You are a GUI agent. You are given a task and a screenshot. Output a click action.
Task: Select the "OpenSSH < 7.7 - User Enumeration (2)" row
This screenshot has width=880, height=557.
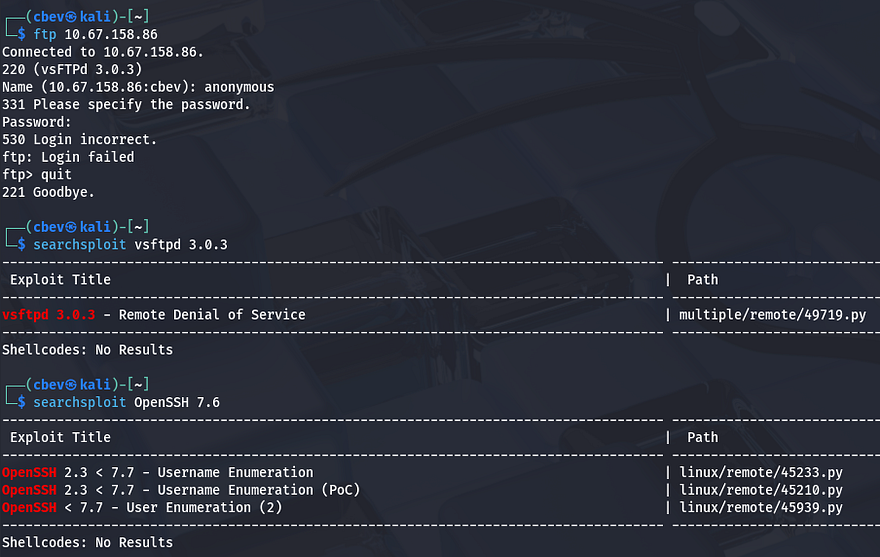[x=142, y=507]
